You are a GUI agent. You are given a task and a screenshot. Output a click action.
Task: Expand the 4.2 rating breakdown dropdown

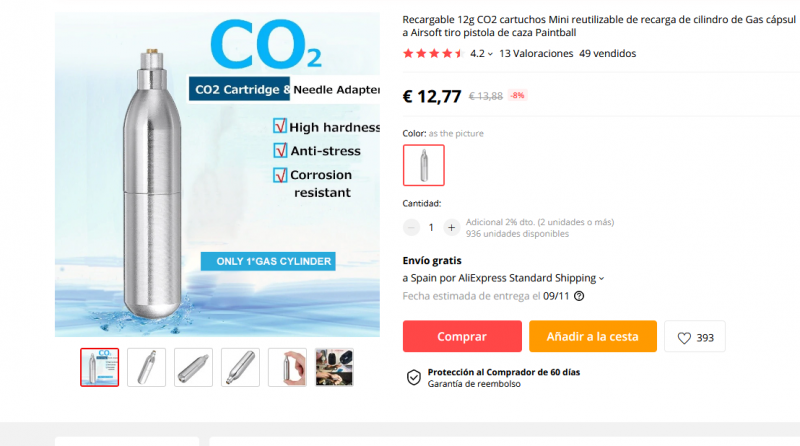coord(490,54)
